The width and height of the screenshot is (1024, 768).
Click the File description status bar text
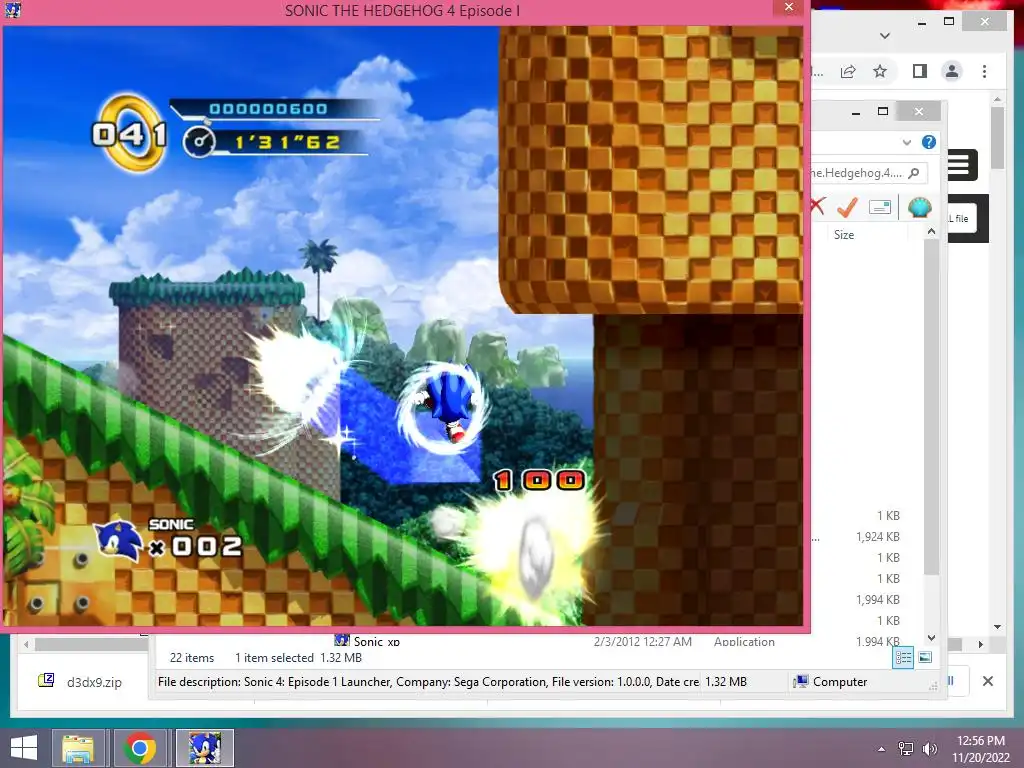pos(428,682)
